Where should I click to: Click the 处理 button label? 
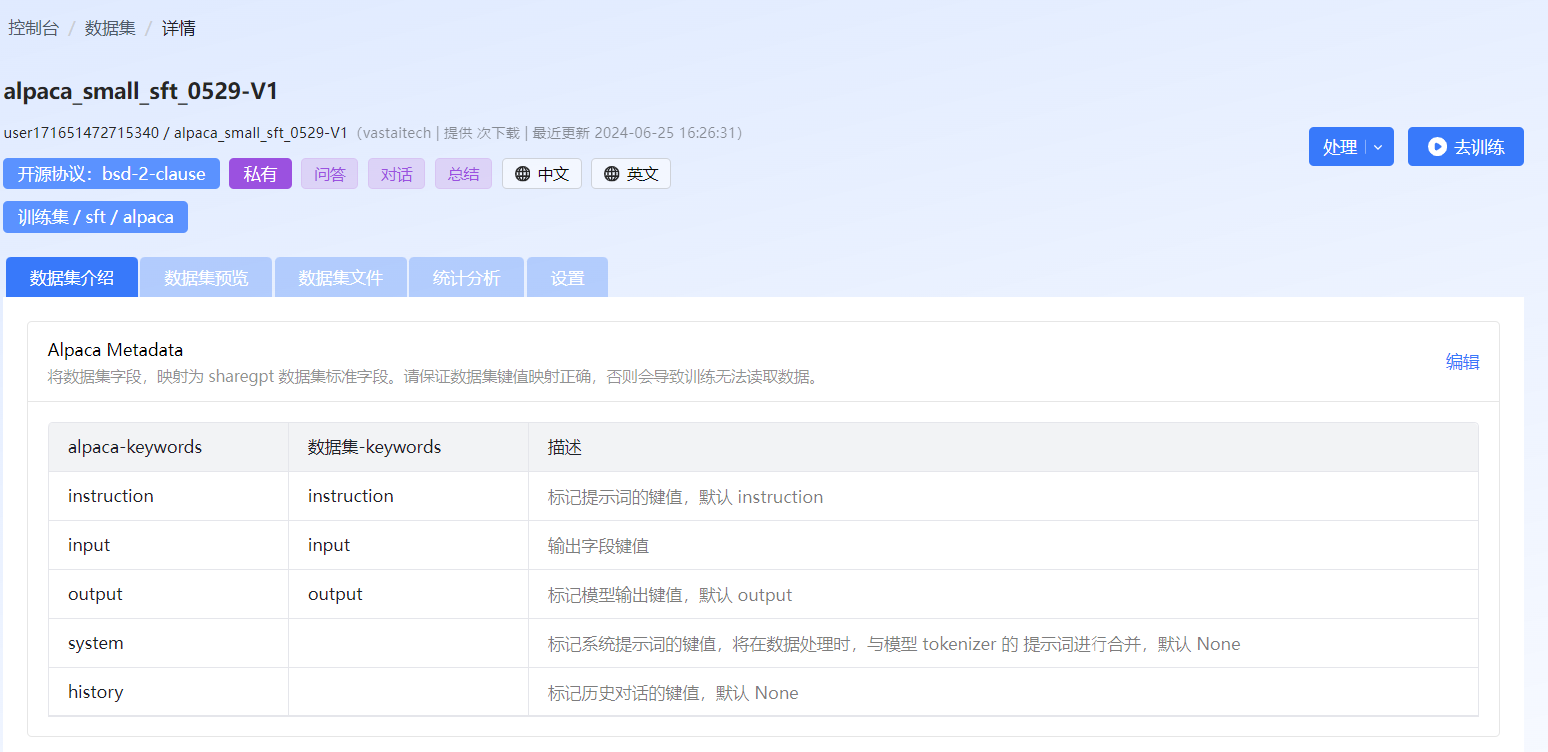coord(1339,147)
